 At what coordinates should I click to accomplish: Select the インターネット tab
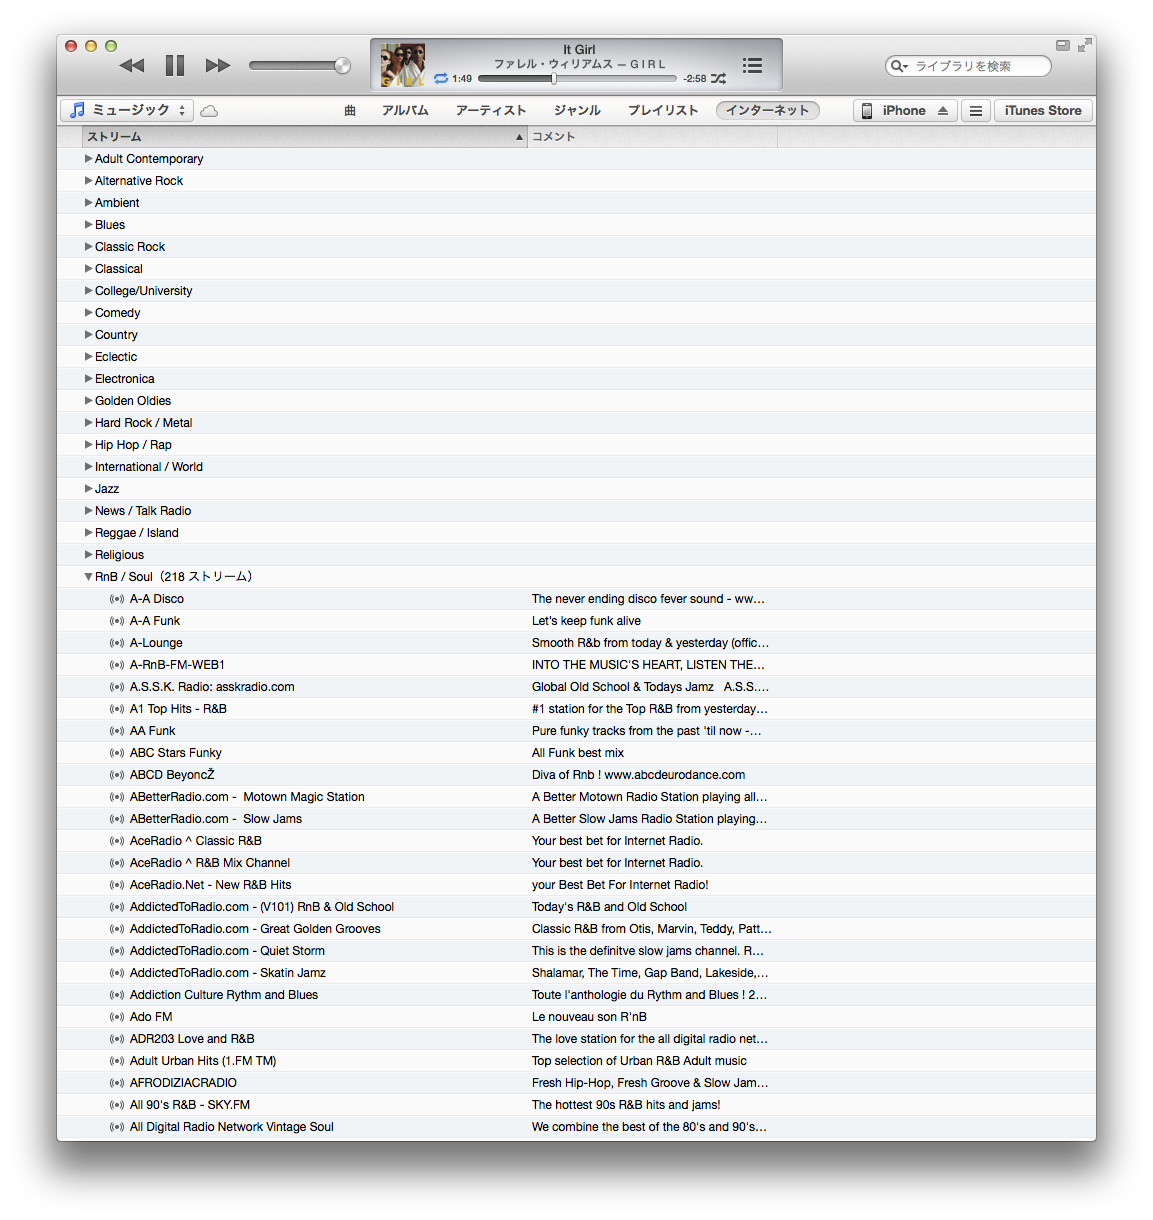click(x=767, y=110)
